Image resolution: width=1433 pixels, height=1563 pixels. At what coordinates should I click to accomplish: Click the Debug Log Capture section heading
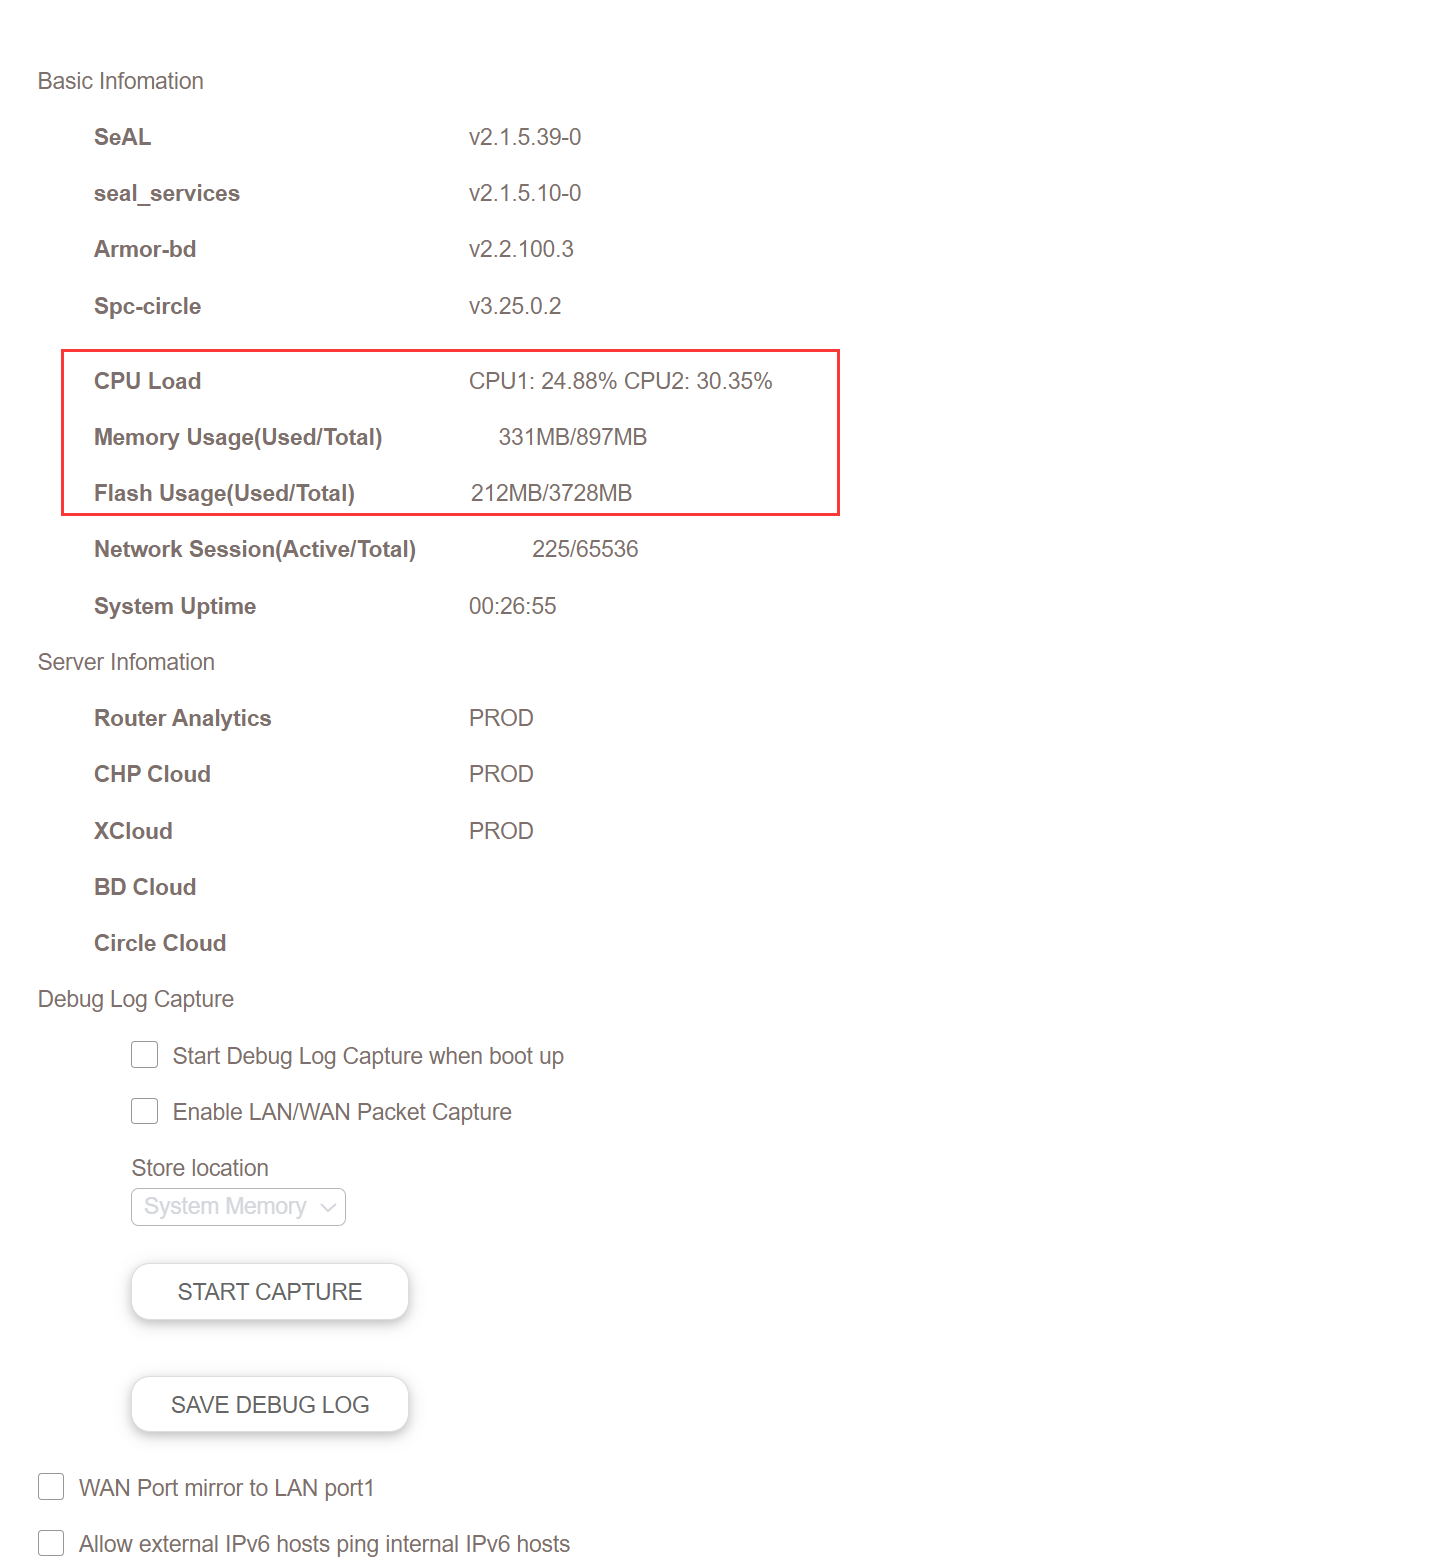click(x=136, y=999)
